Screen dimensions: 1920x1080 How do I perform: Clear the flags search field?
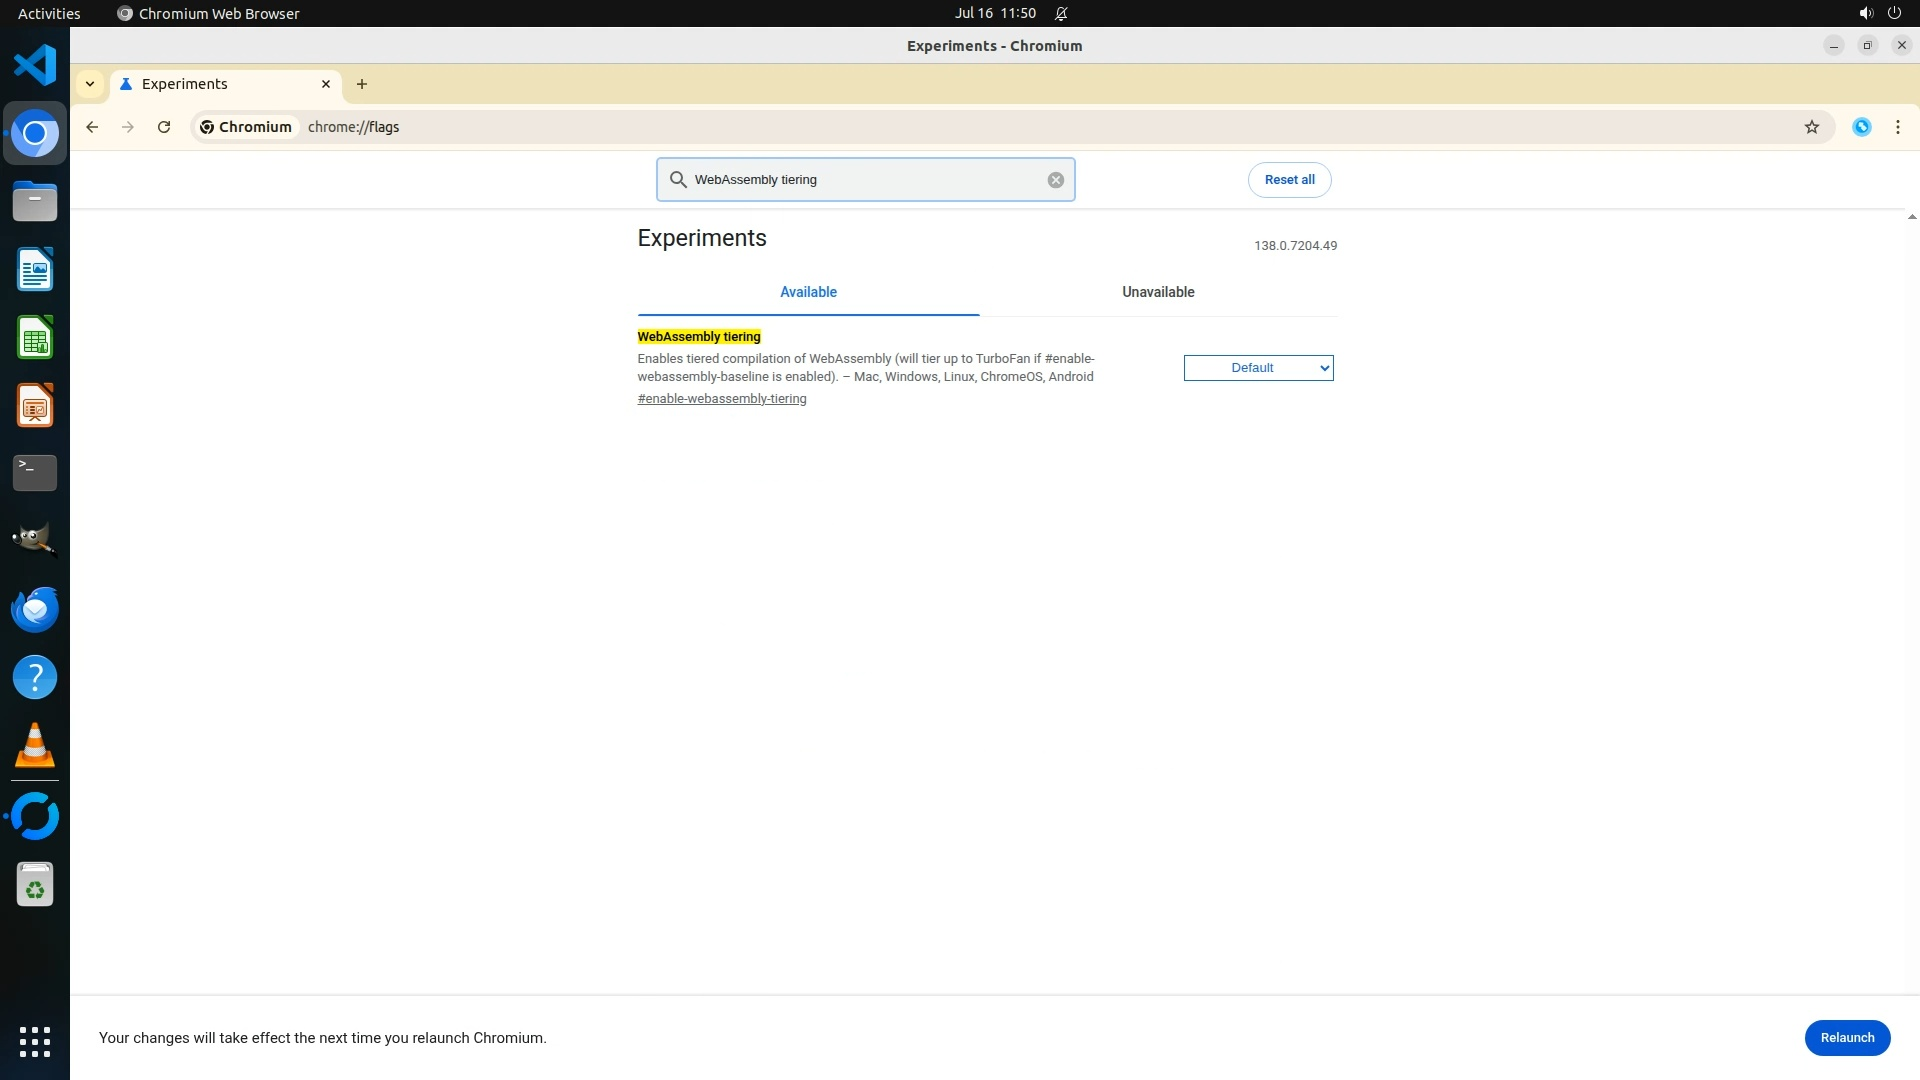[1055, 180]
